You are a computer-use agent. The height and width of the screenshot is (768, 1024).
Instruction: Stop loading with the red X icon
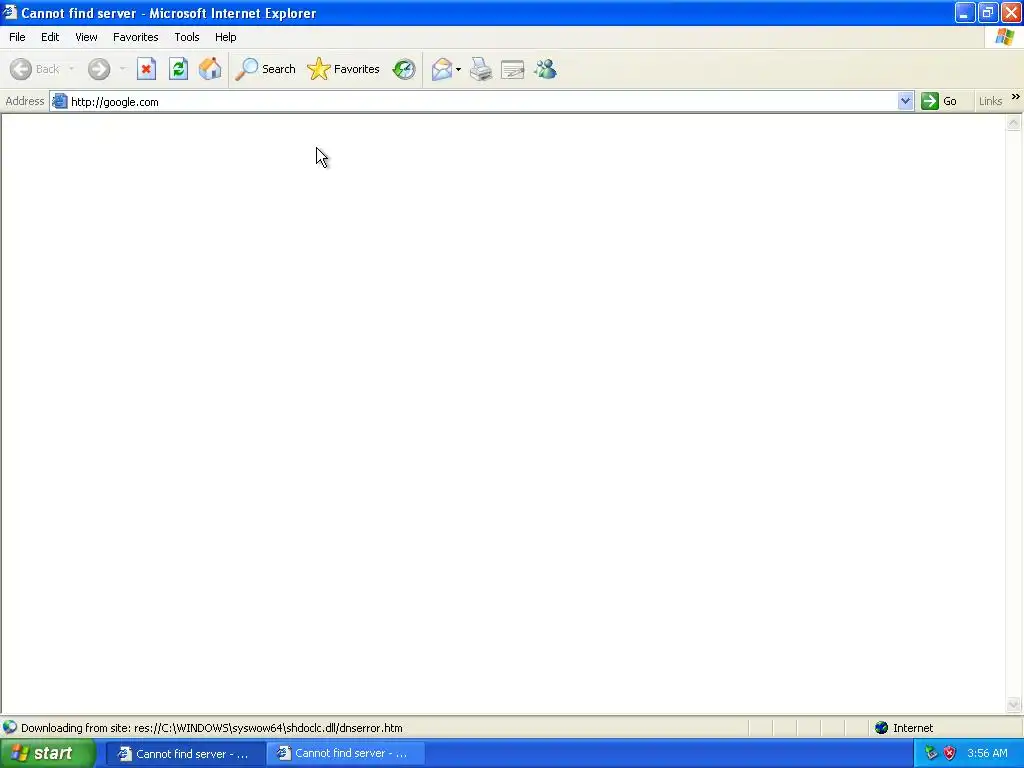(146, 69)
